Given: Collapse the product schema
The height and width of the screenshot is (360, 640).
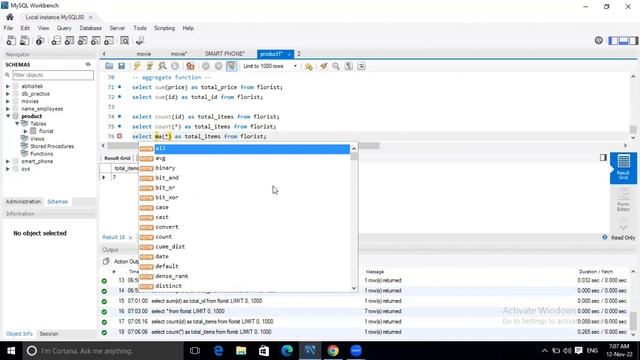Looking at the screenshot, I should pos(8,116).
